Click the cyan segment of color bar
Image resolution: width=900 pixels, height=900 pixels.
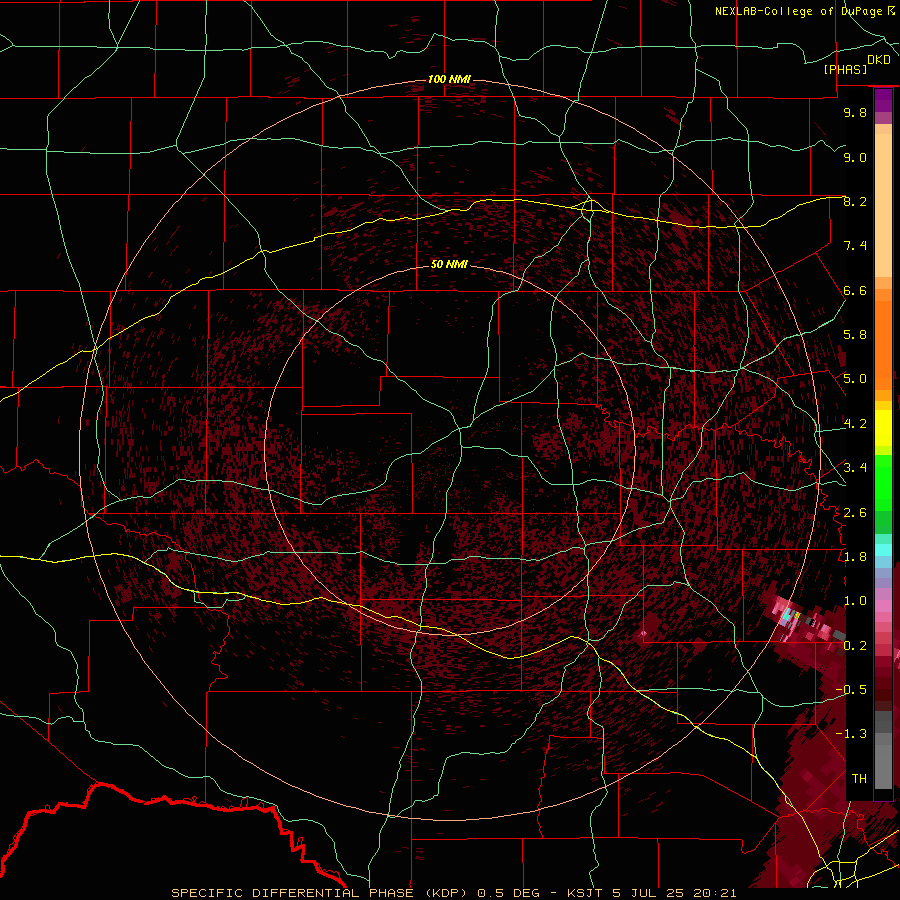(x=883, y=550)
